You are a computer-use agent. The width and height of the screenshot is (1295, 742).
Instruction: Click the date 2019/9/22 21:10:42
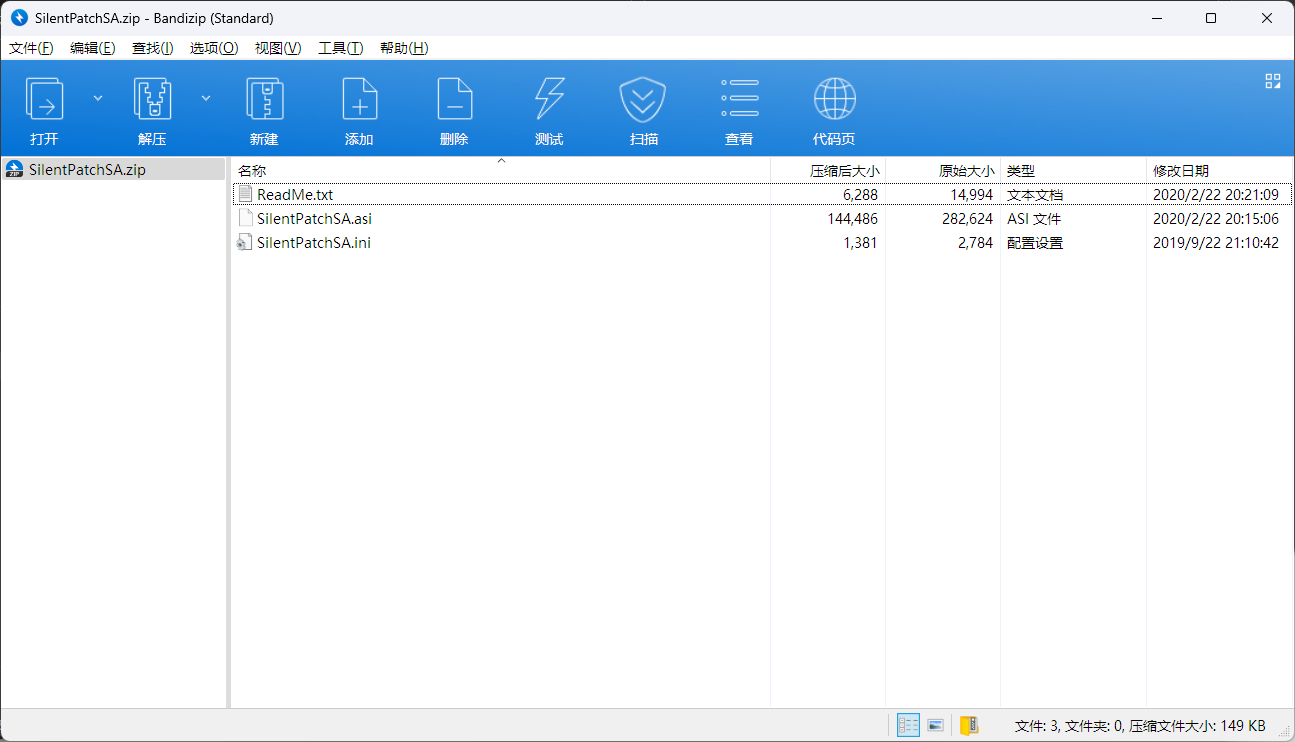pos(1216,242)
